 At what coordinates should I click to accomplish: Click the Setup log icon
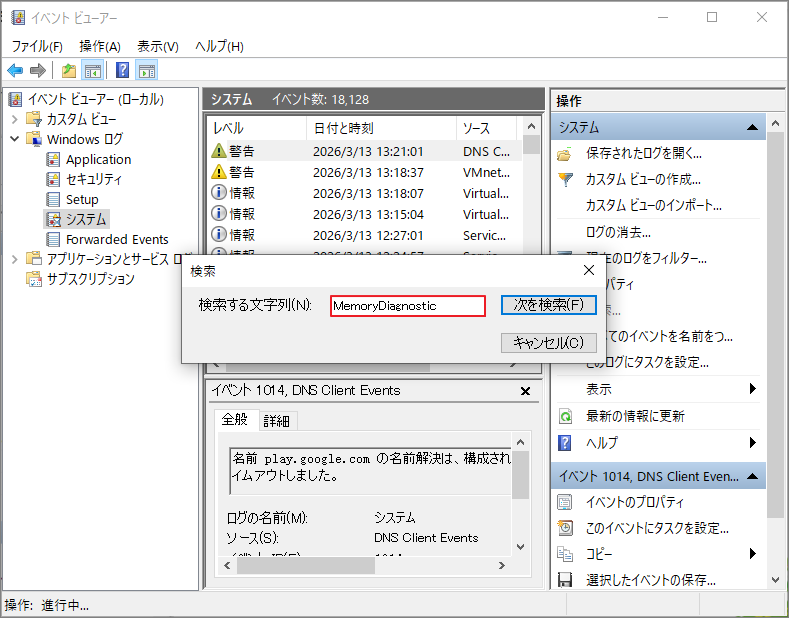(53, 199)
